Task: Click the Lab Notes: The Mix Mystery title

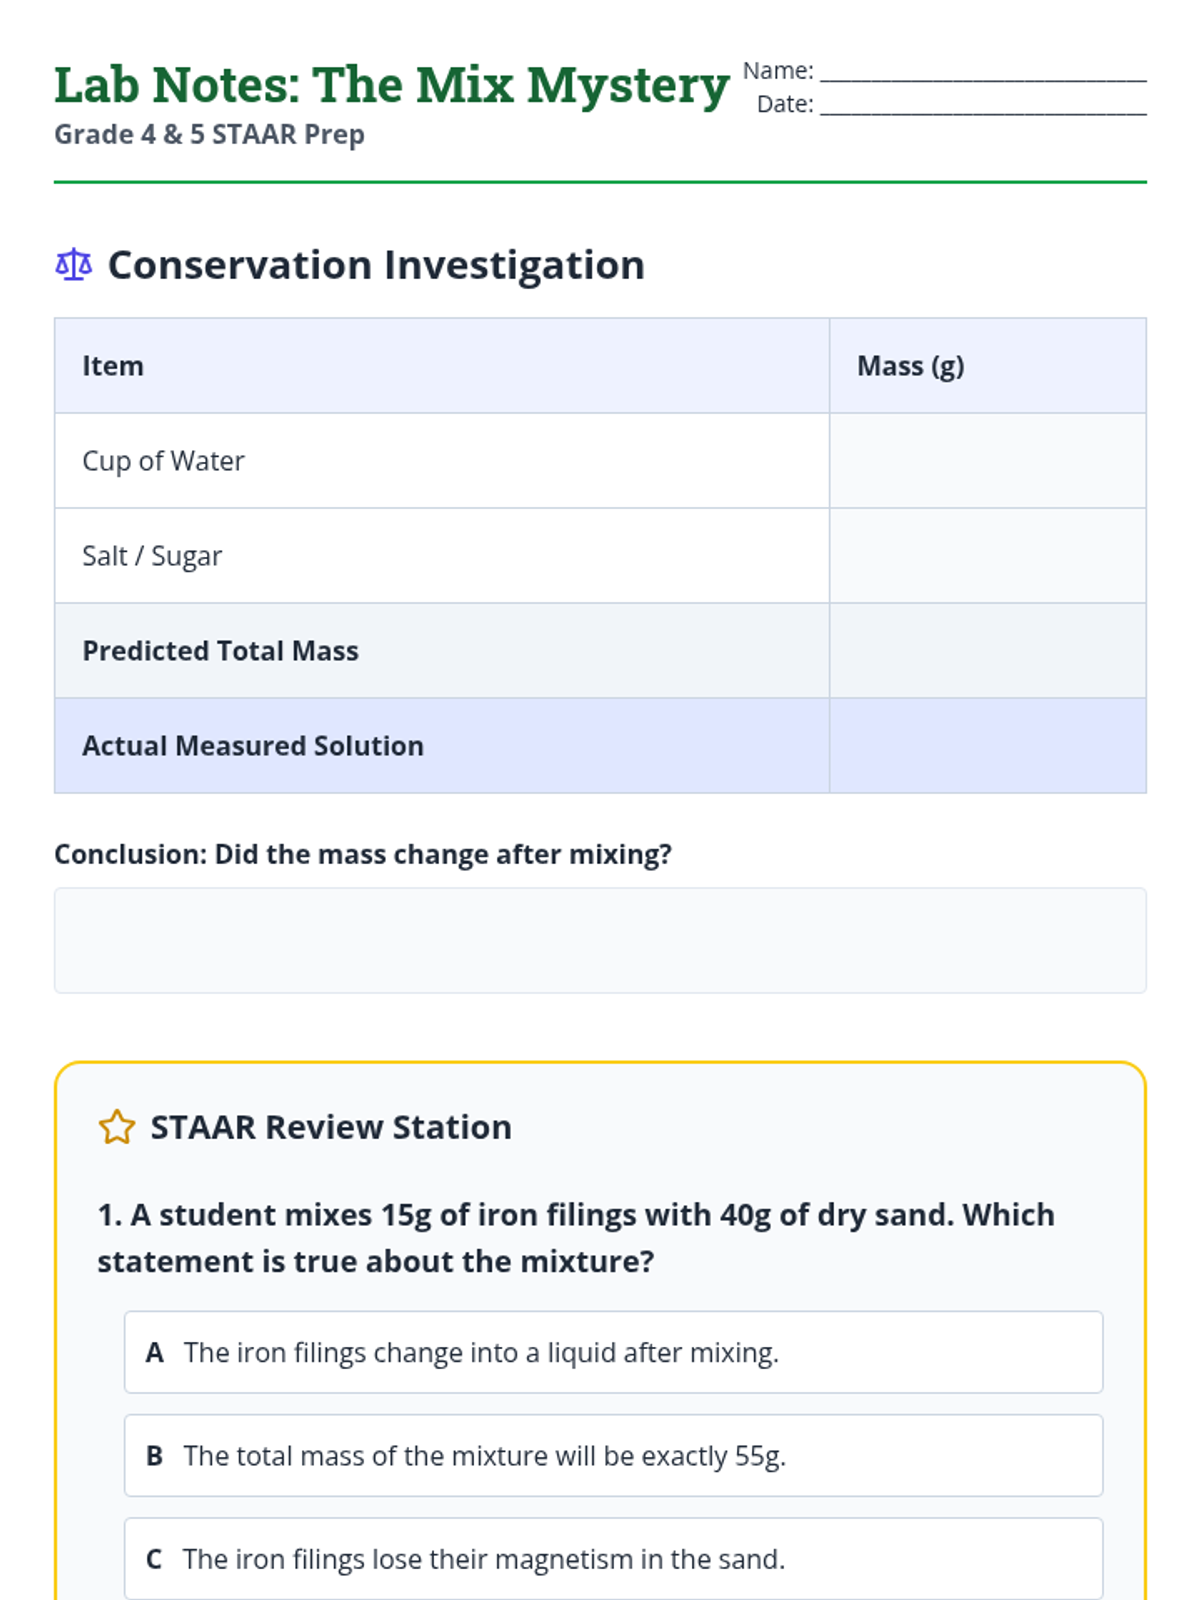Action: point(391,85)
